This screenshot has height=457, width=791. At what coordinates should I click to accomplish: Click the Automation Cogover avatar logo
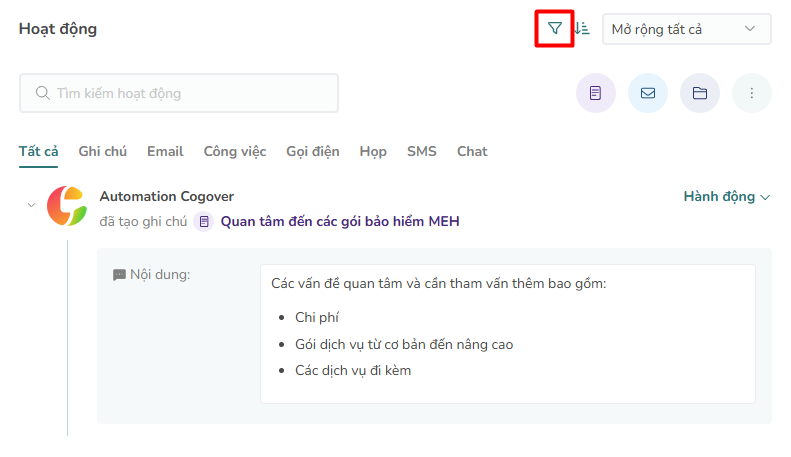pyautogui.click(x=67, y=206)
